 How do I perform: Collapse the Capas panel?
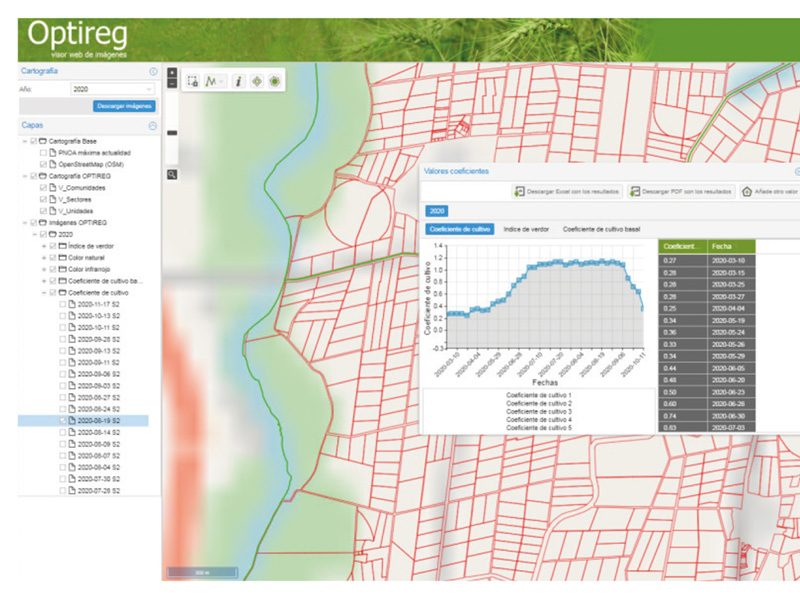(x=152, y=126)
